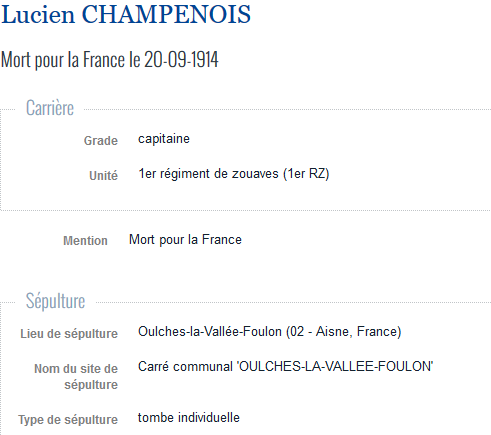Select Mort pour la France mention value
Image resolution: width=491 pixels, height=435 pixels.
pos(185,240)
